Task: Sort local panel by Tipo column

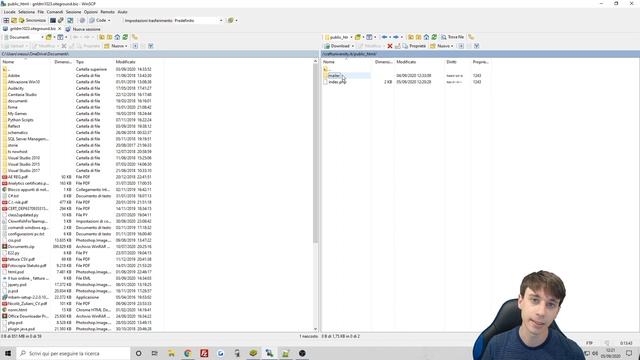Action: tap(80, 62)
